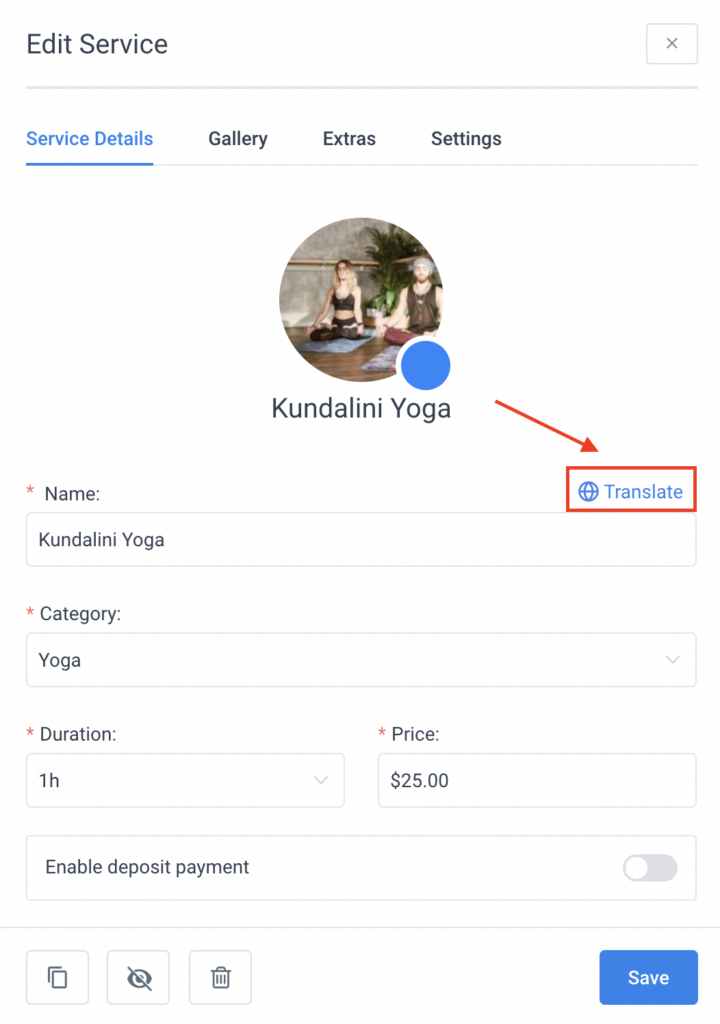Disable the deposit payment switch
Image resolution: width=720 pixels, height=1024 pixels.
pyautogui.click(x=649, y=868)
